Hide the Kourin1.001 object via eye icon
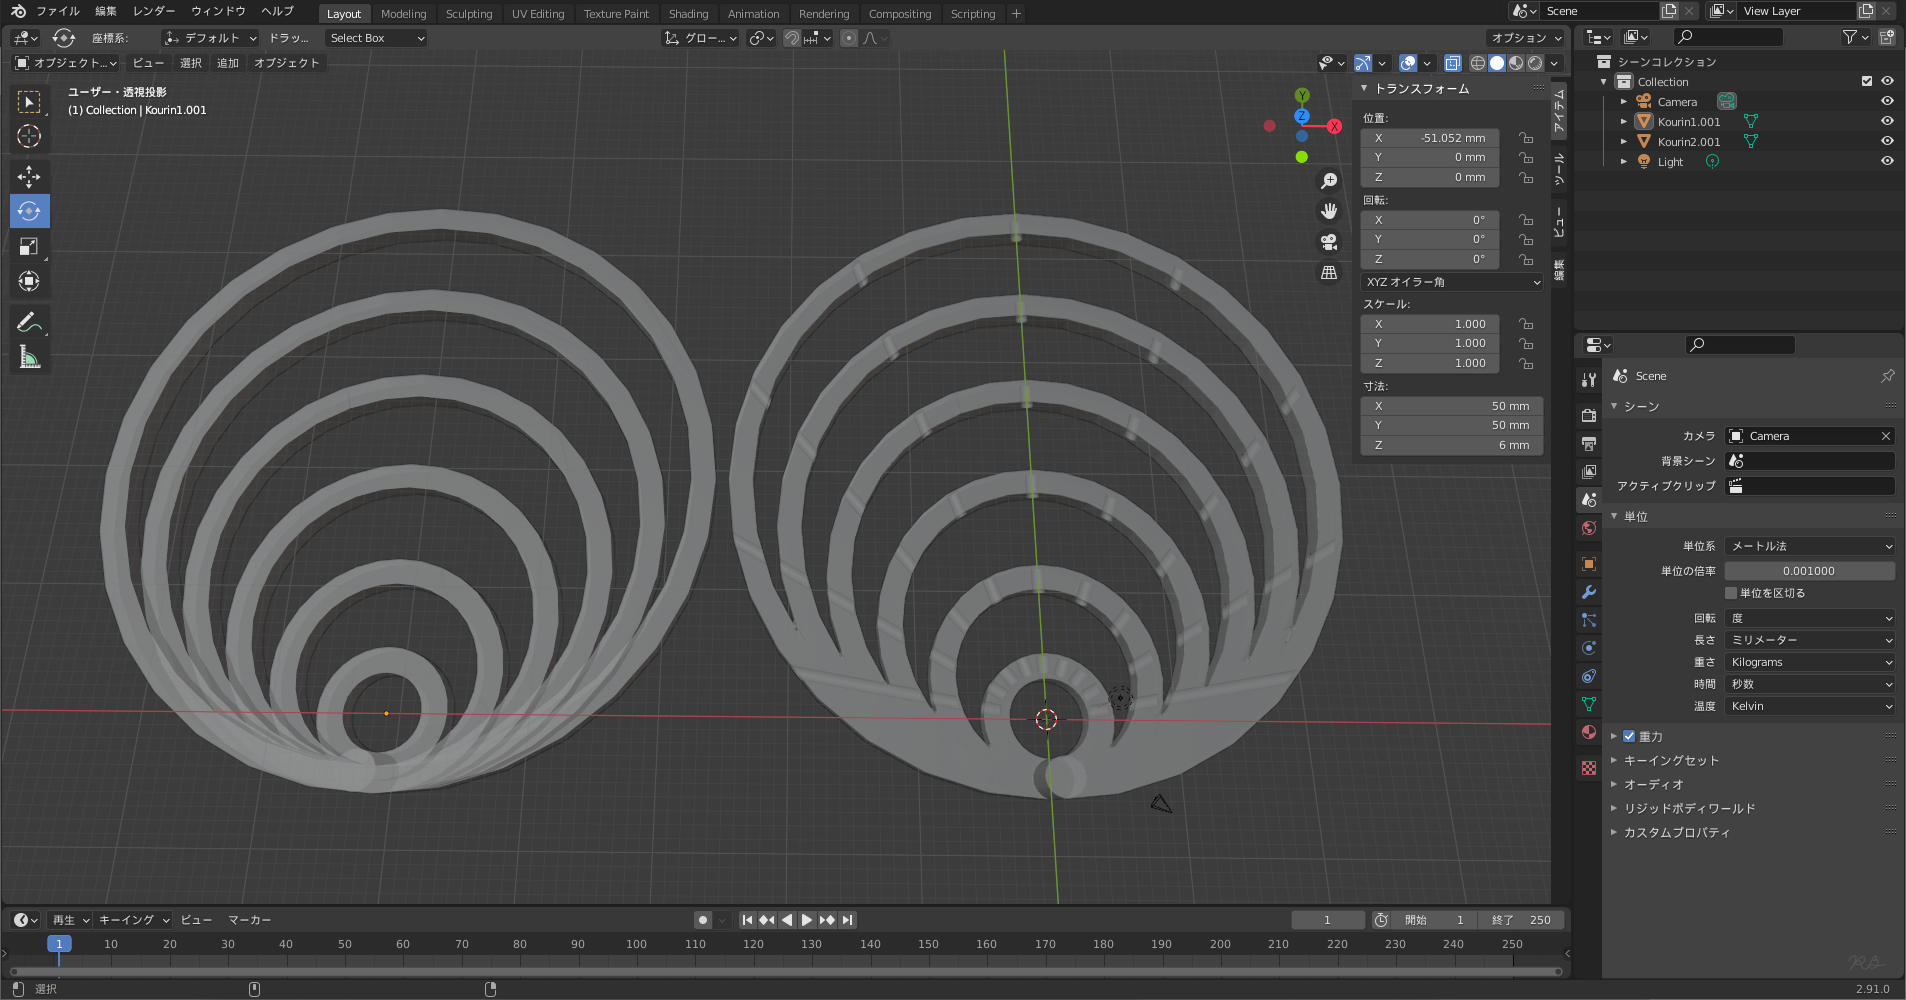This screenshot has height=1000, width=1906. [x=1887, y=121]
